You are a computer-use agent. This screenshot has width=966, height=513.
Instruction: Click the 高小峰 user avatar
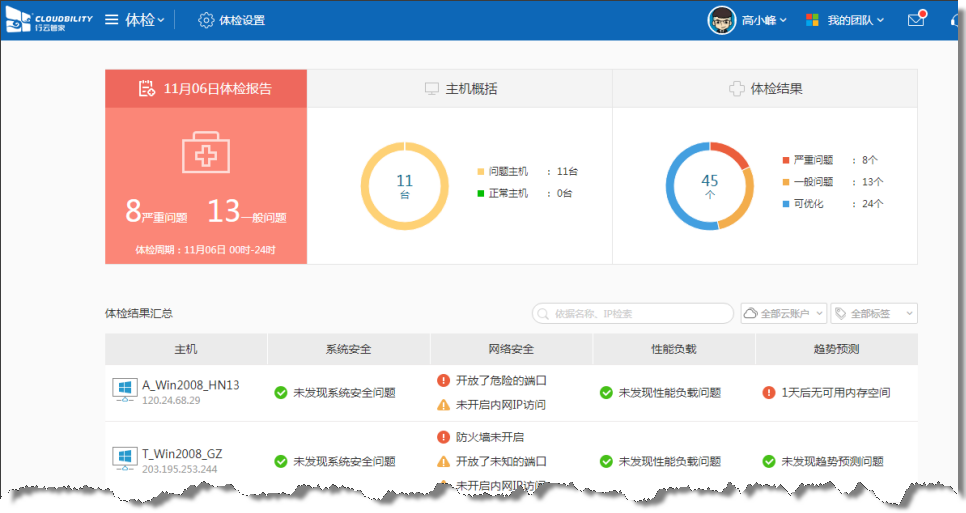click(722, 20)
